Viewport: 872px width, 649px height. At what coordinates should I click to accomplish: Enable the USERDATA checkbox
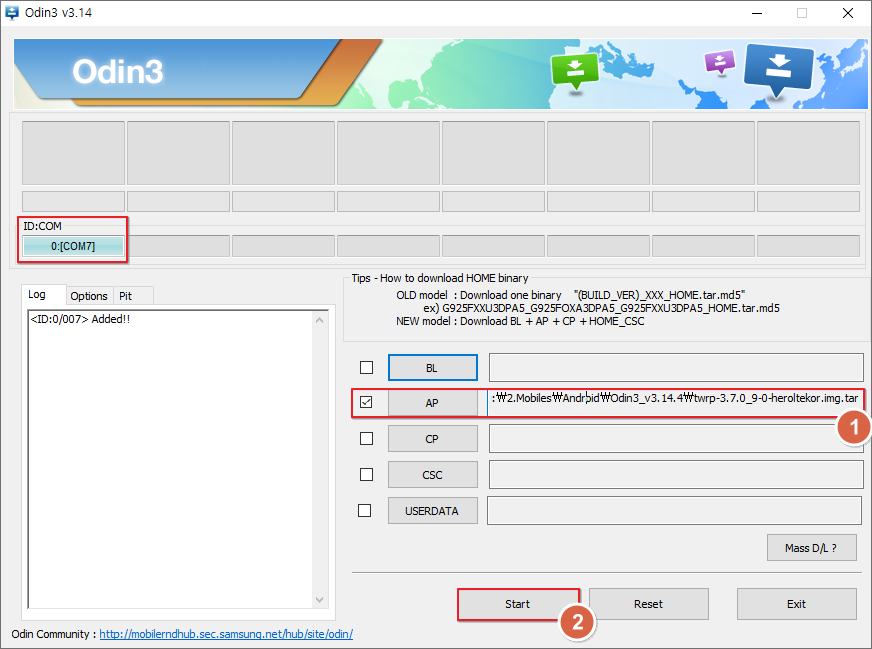coord(365,511)
